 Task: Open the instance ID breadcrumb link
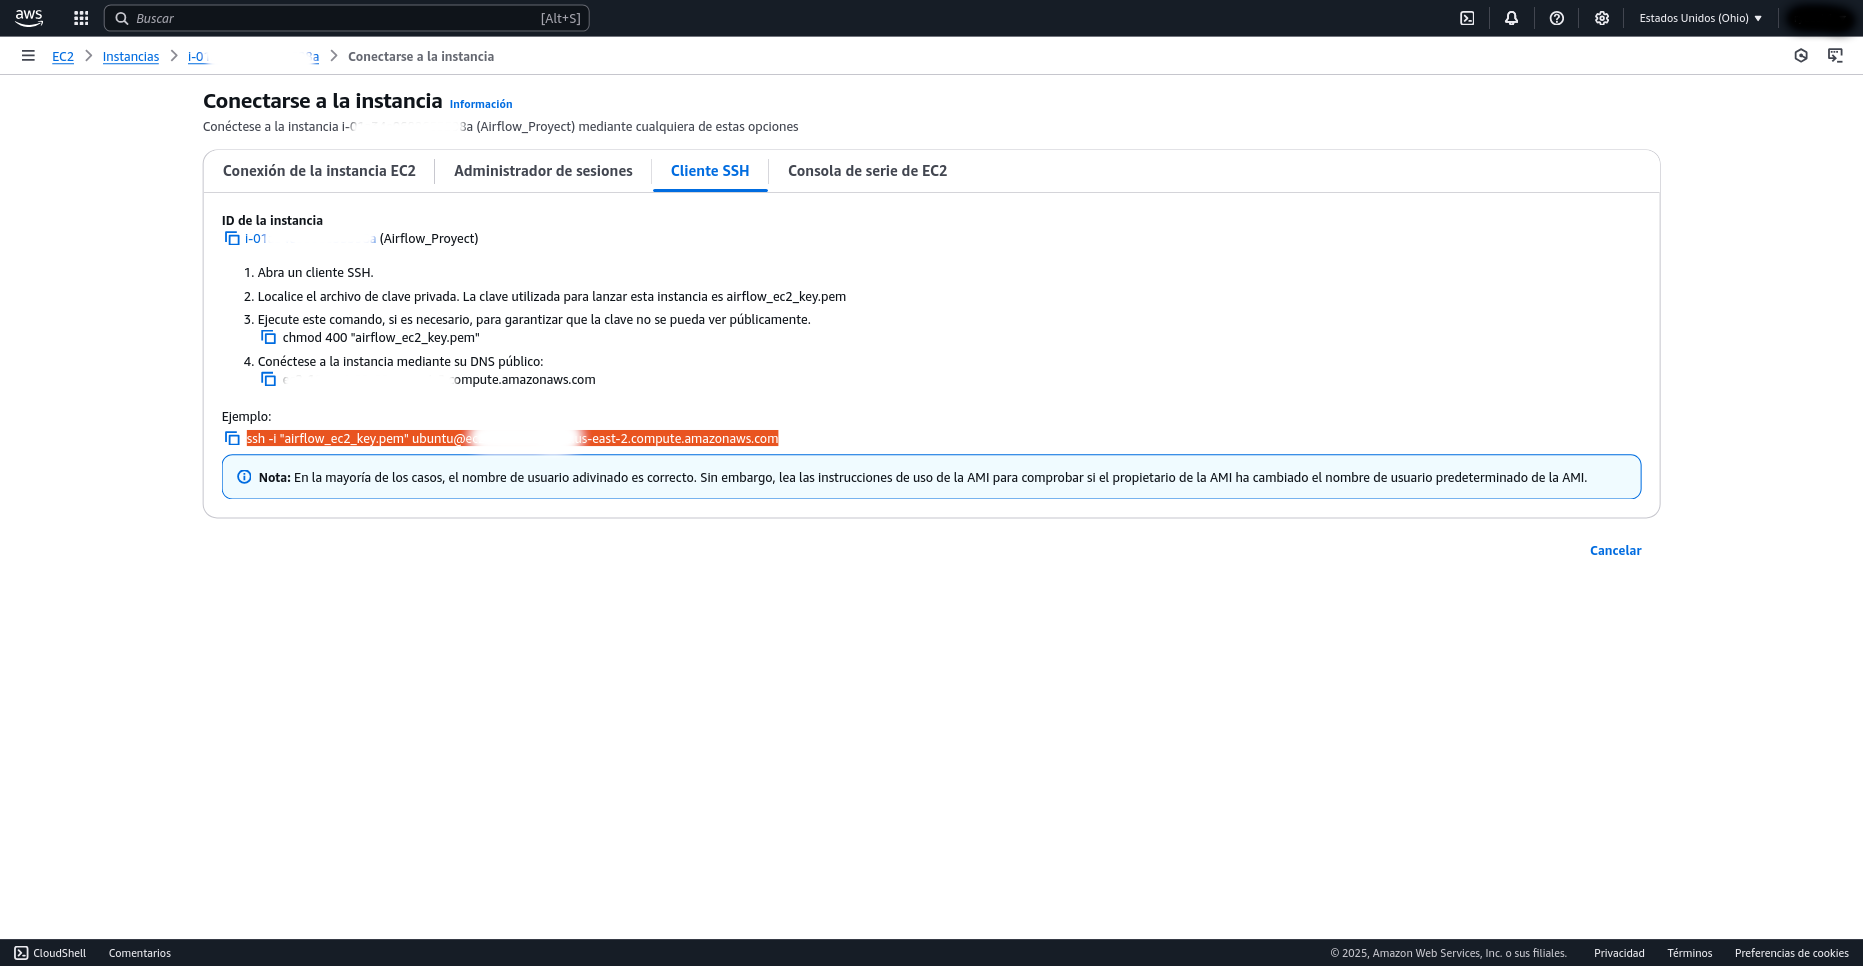pyautogui.click(x=254, y=57)
